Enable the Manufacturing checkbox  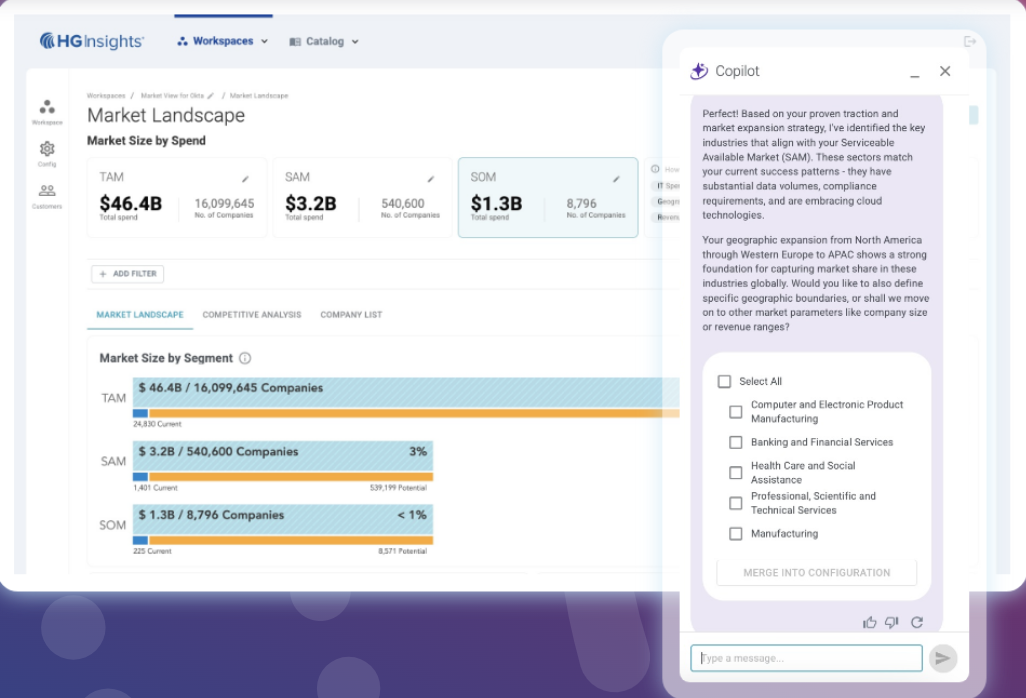735,534
